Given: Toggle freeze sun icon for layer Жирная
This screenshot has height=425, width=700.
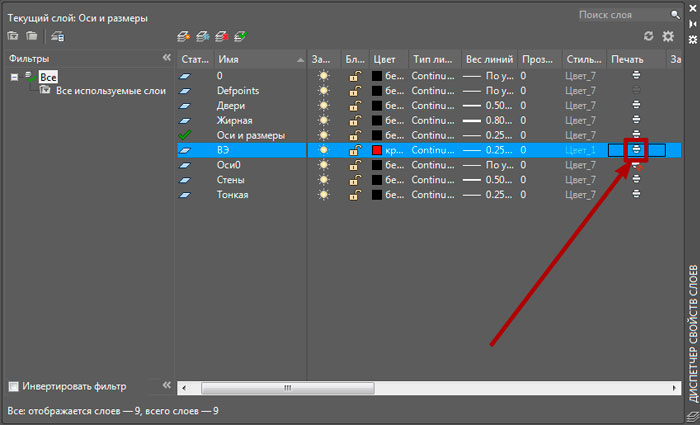Looking at the screenshot, I should click(324, 121).
